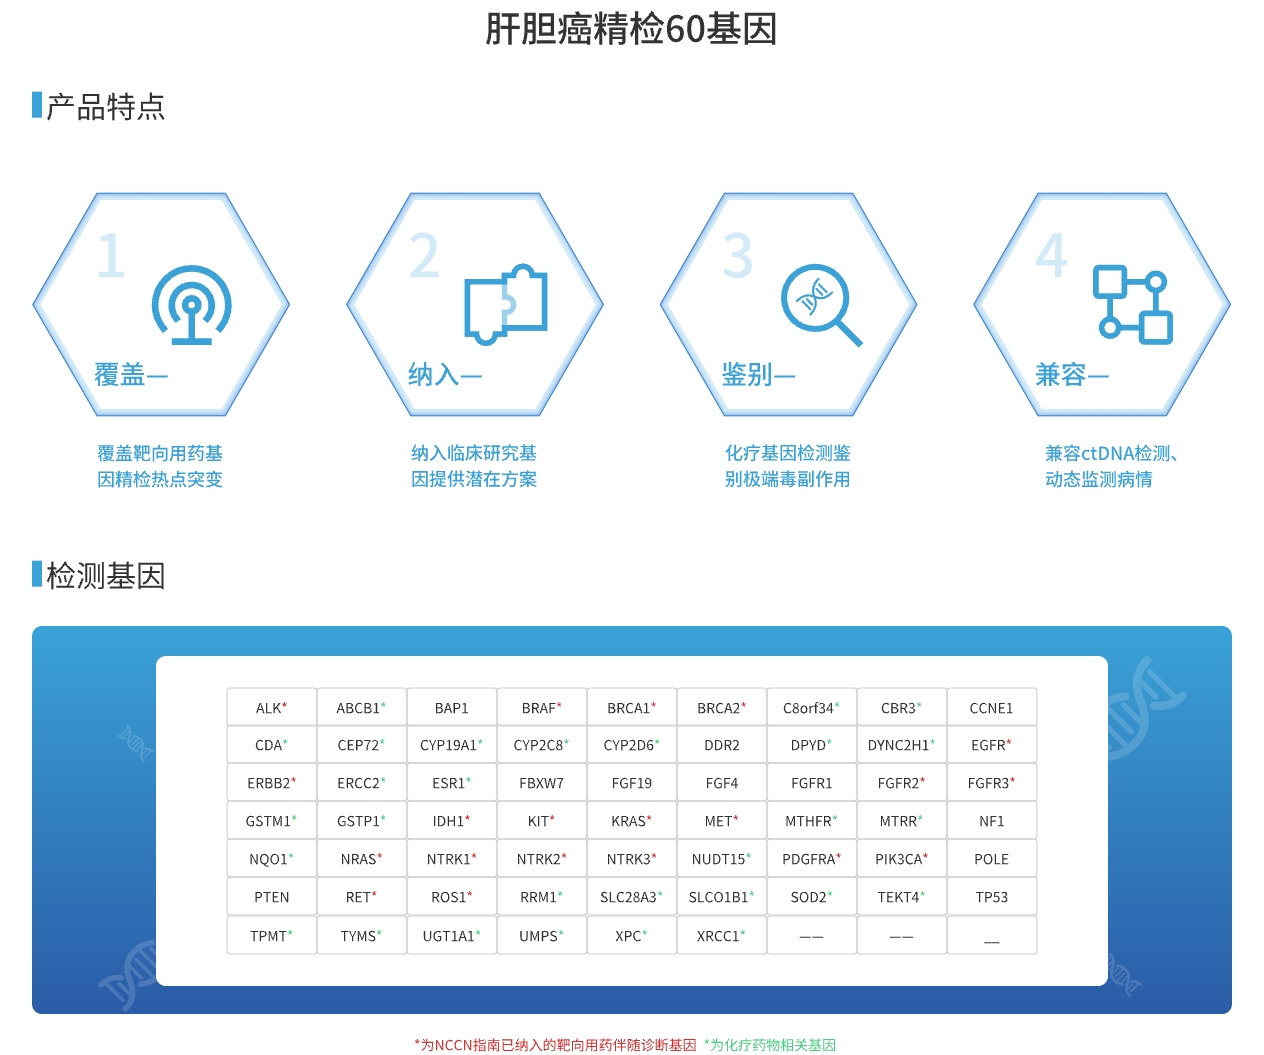
Task: Click the puzzle piece icon
Action: tap(506, 304)
